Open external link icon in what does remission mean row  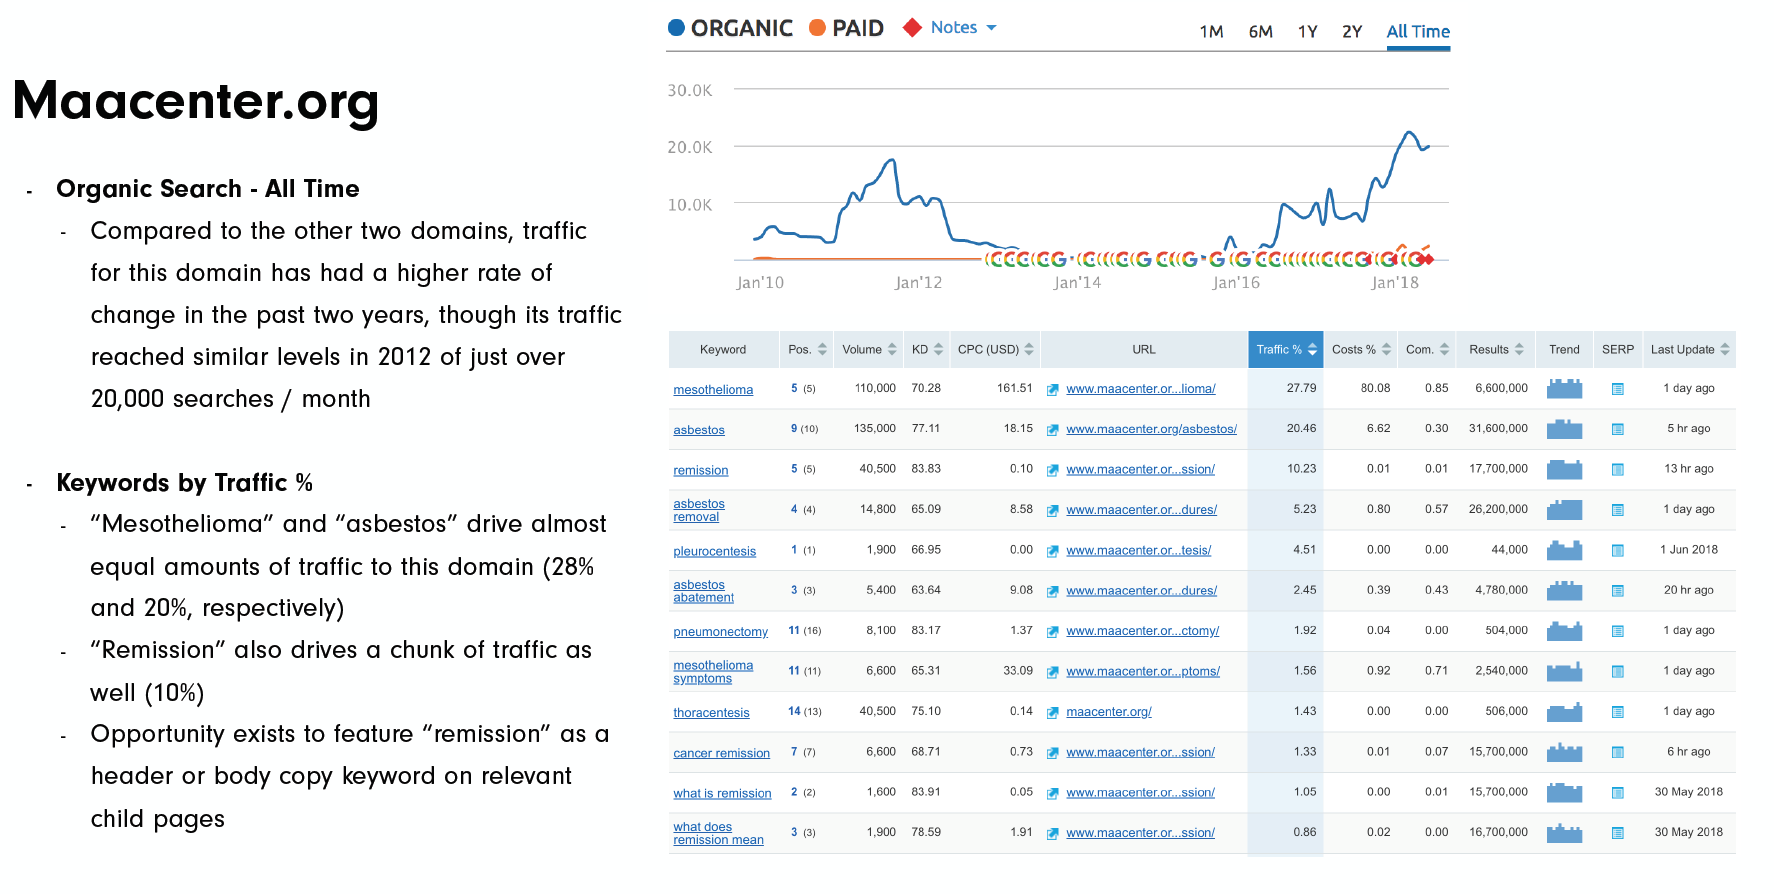pos(1053,834)
